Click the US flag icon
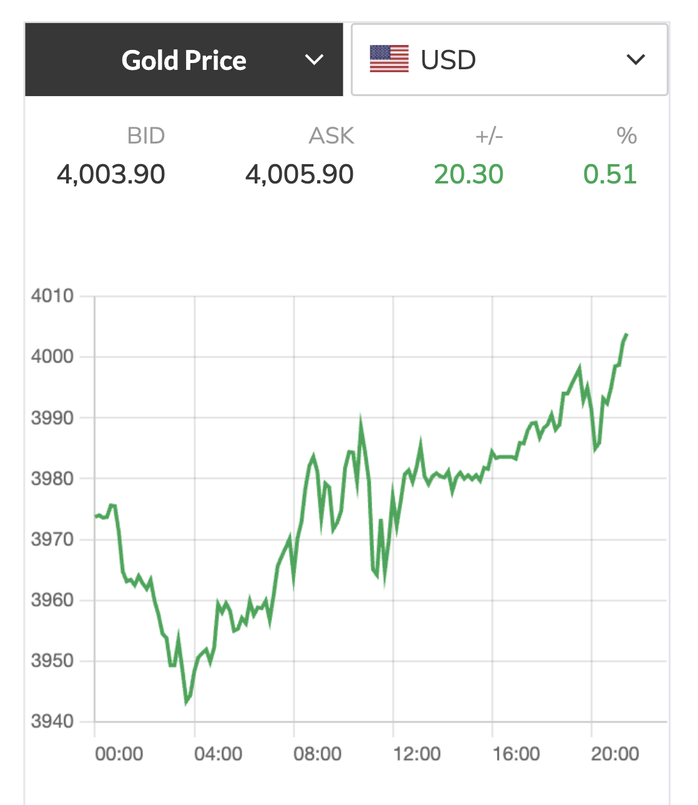The width and height of the screenshot is (698, 805). click(389, 60)
